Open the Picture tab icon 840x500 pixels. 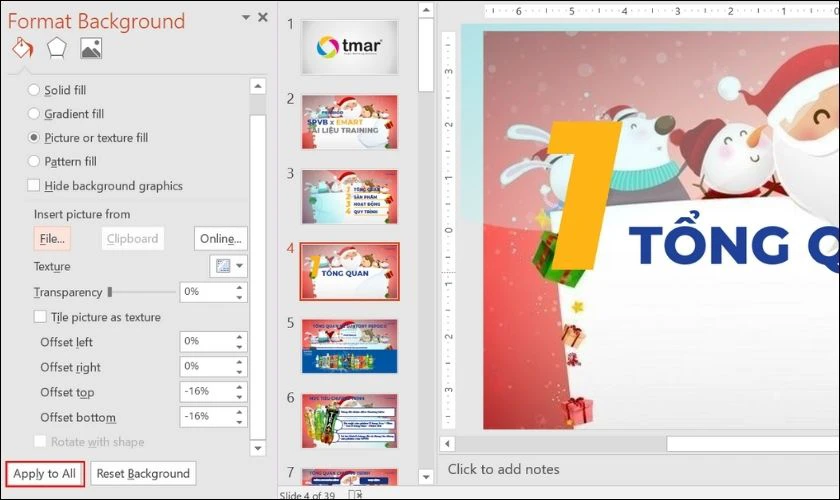pos(91,48)
